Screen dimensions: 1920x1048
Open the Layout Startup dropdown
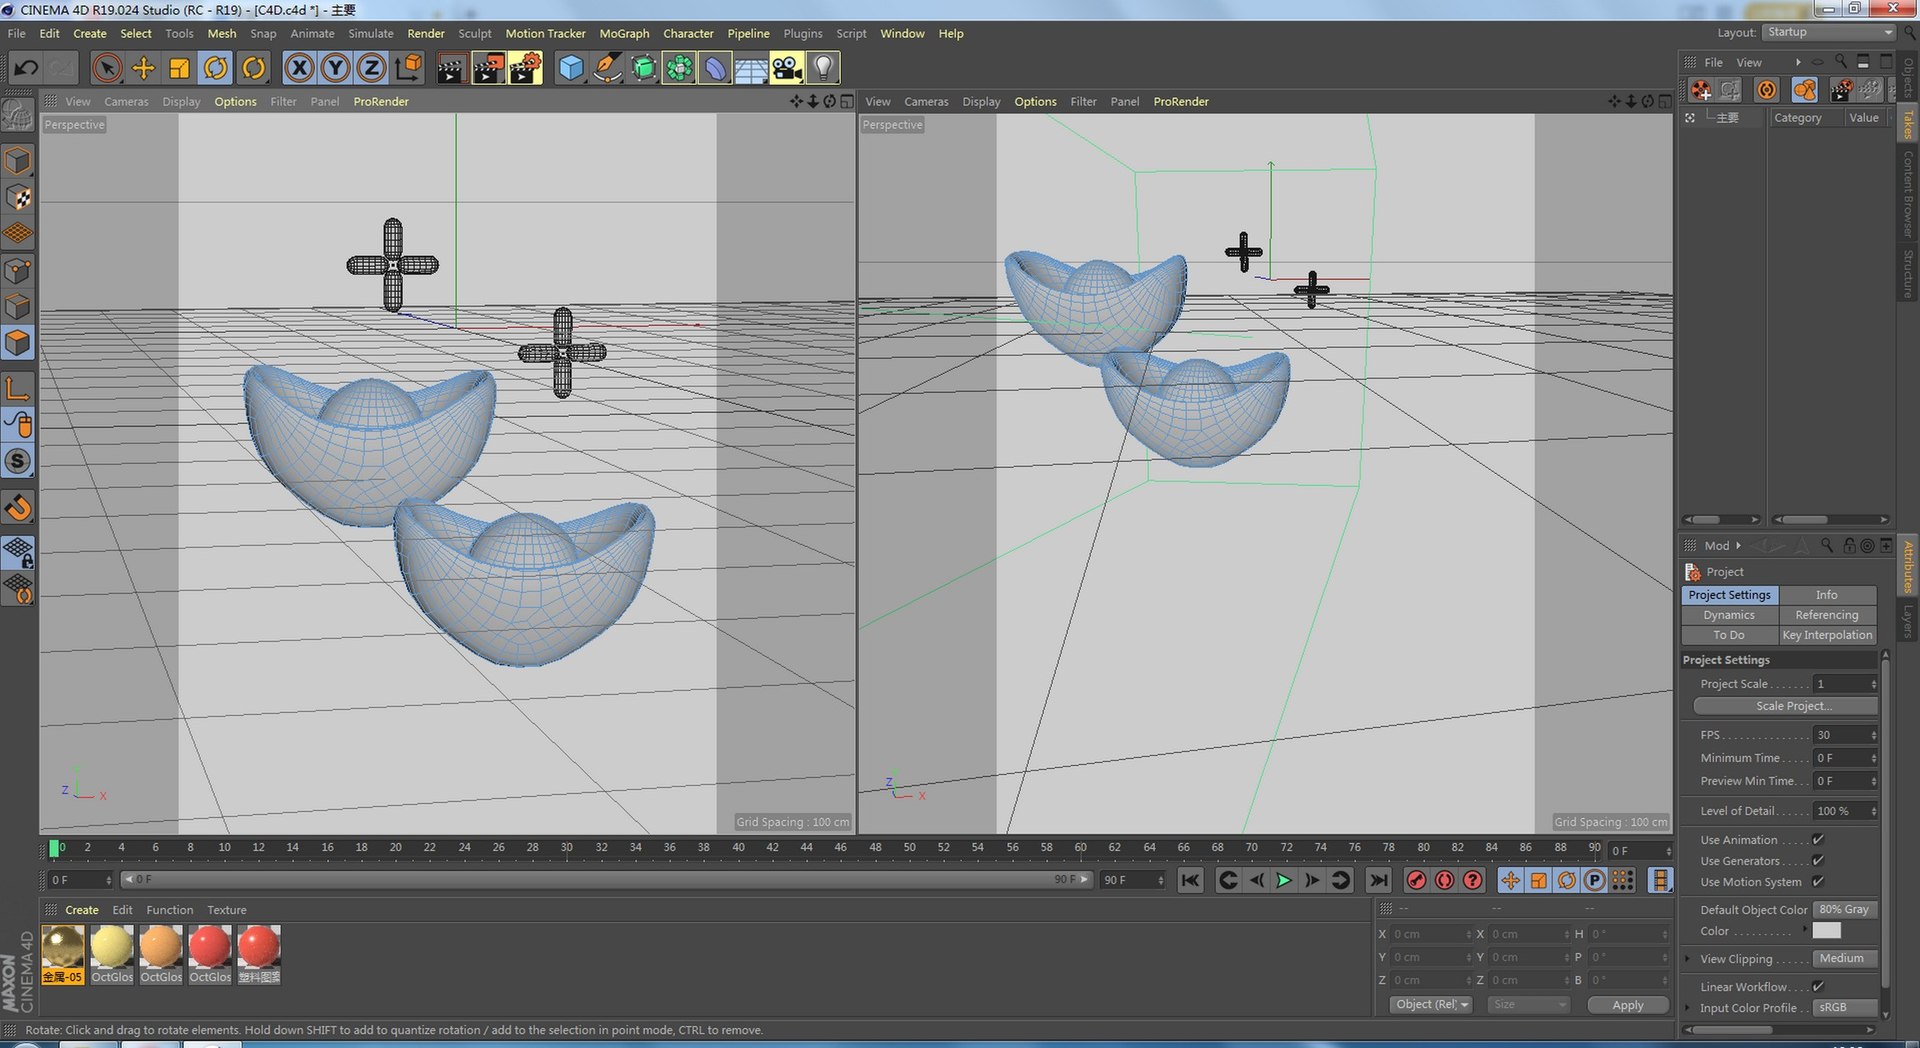tap(1829, 33)
